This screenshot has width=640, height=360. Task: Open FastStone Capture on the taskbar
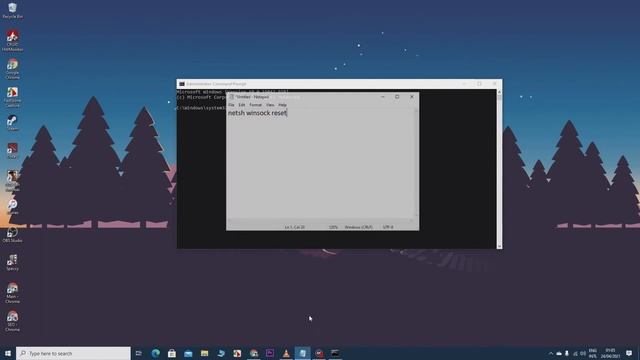pyautogui.click(x=237, y=353)
